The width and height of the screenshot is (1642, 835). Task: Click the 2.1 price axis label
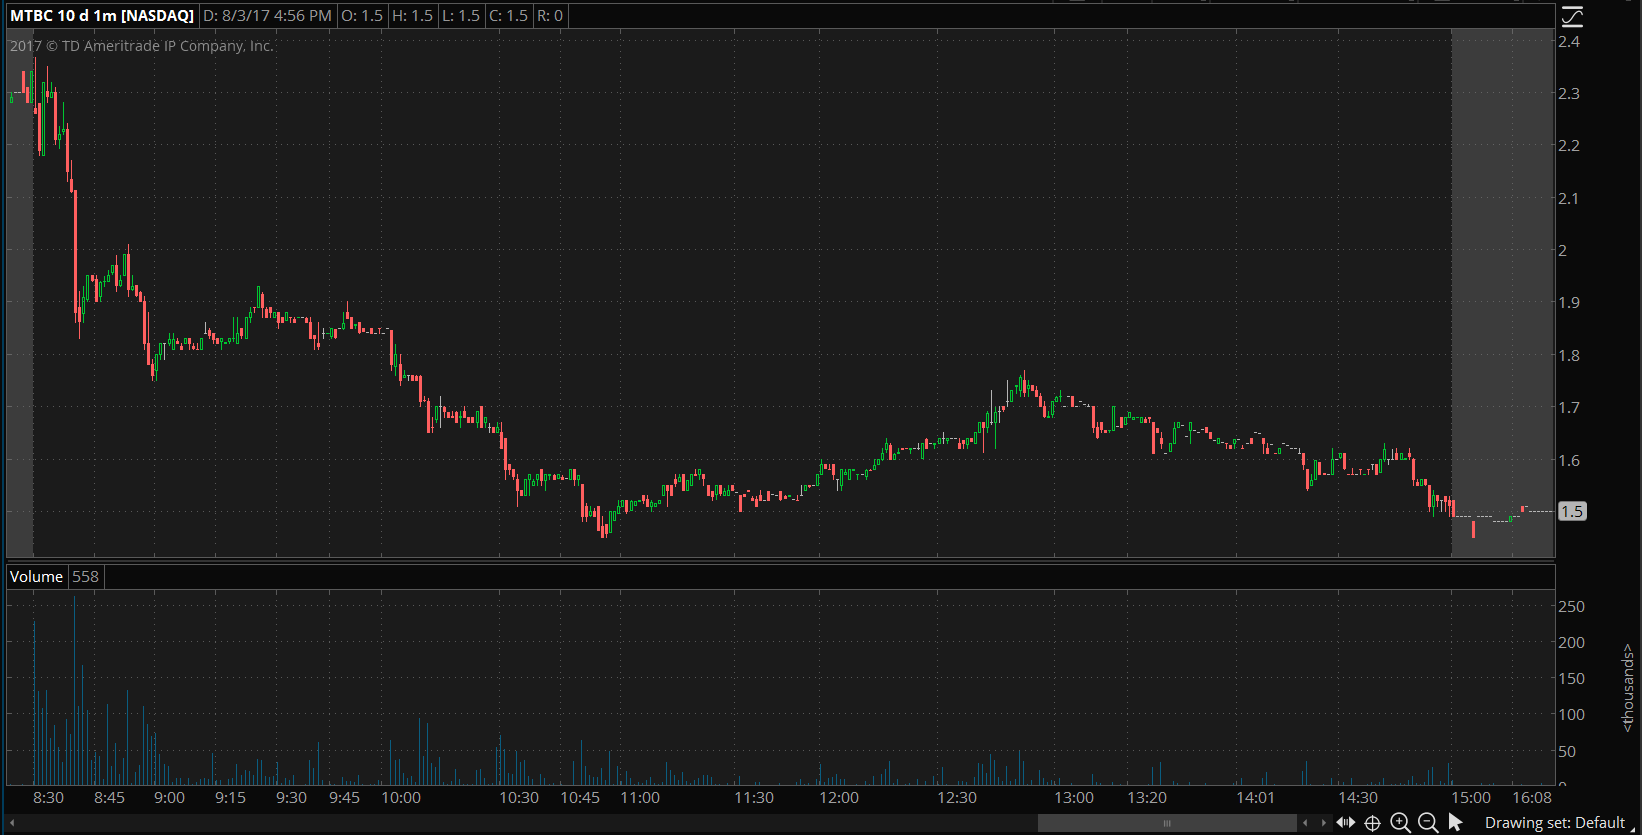(1569, 198)
